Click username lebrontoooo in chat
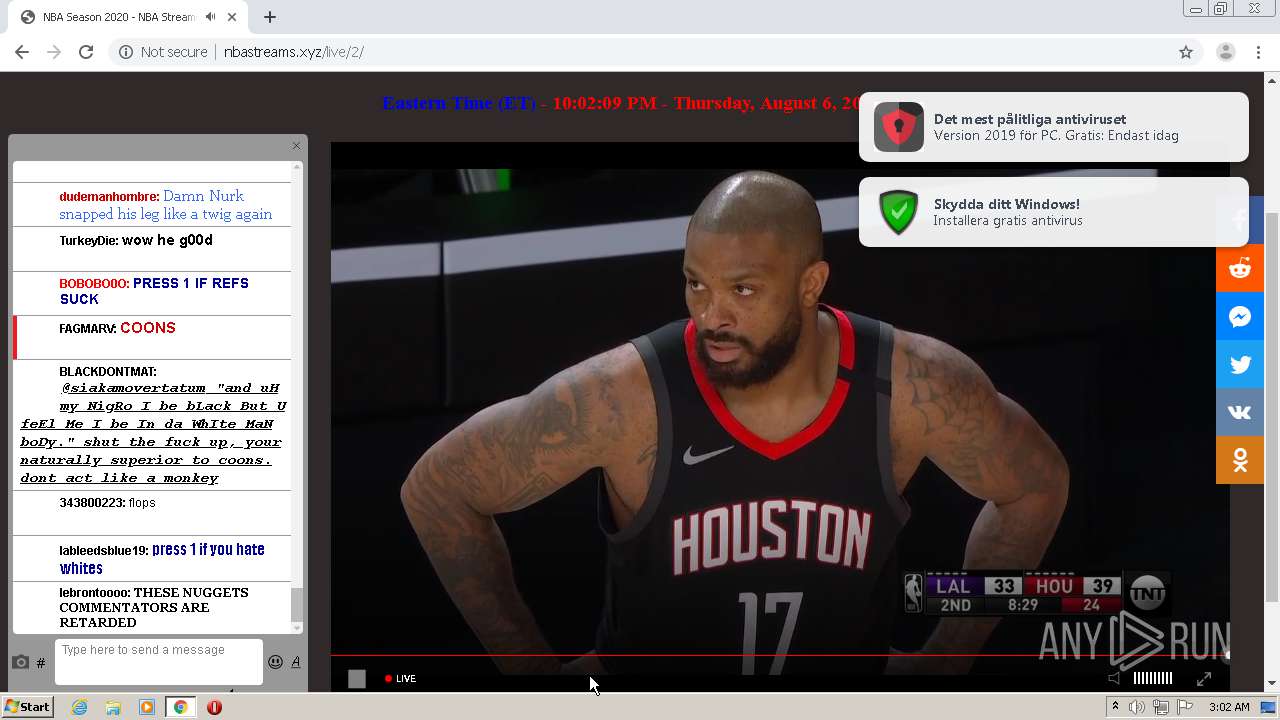Image resolution: width=1280 pixels, height=720 pixels. 95,593
